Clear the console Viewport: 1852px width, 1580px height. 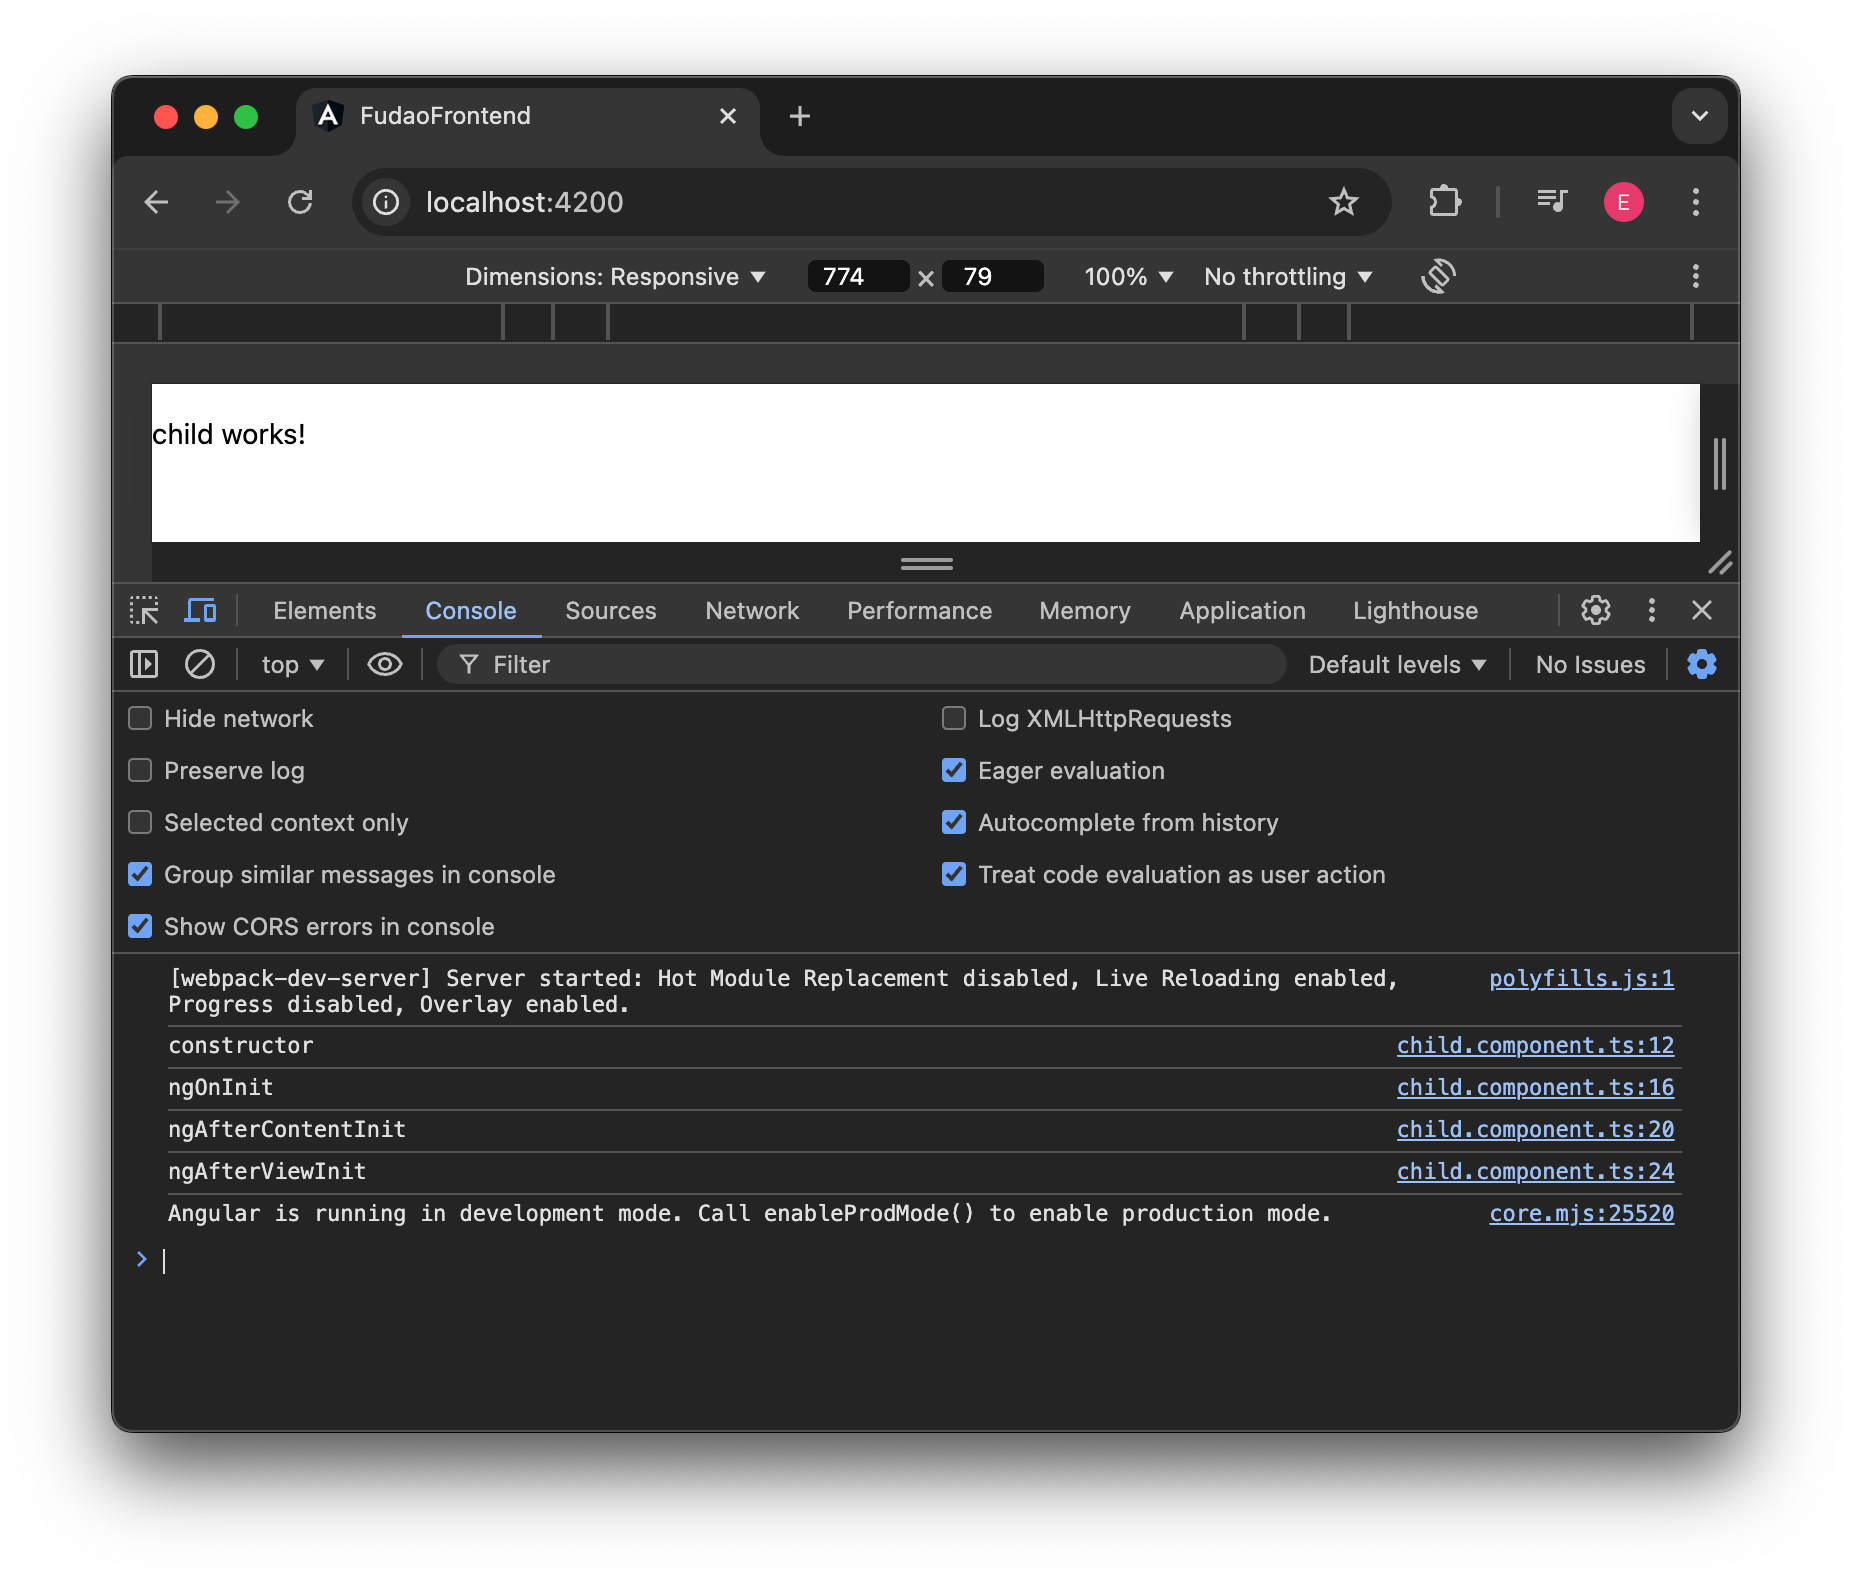coord(199,664)
